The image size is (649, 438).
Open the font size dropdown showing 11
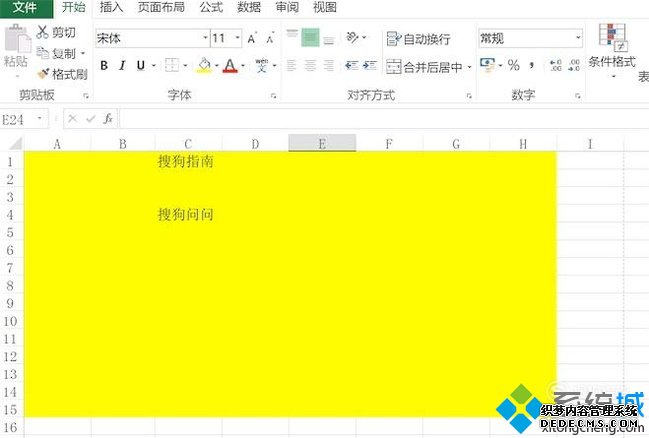pos(238,38)
